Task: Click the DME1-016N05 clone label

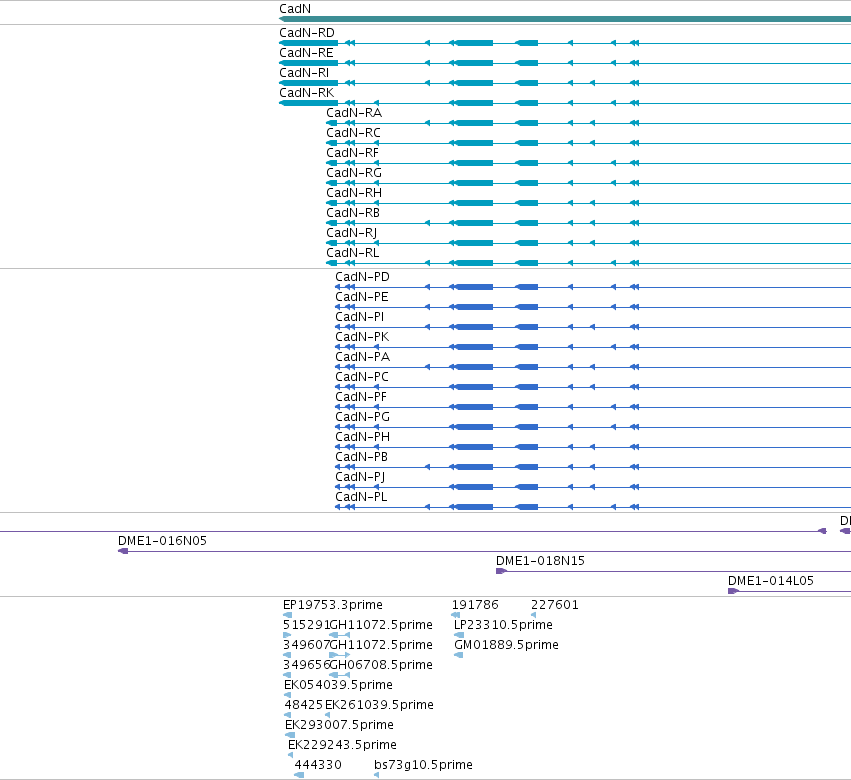Action: (x=162, y=541)
